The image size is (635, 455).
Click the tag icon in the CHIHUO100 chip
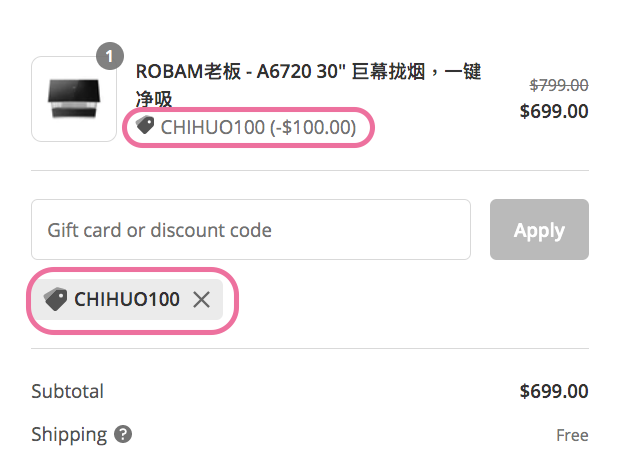[x=55, y=300]
